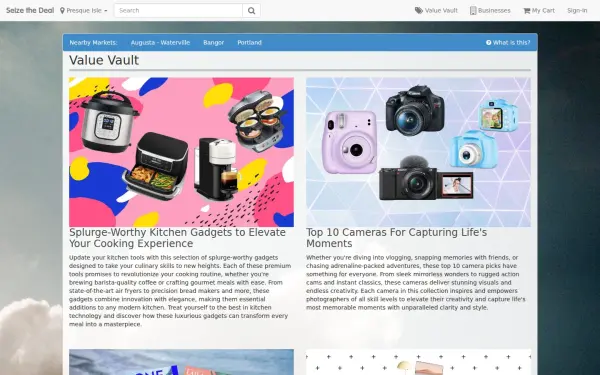600x375 pixels.
Task: Click the blue banner thumbnail with the word ONE
Action: point(181,362)
